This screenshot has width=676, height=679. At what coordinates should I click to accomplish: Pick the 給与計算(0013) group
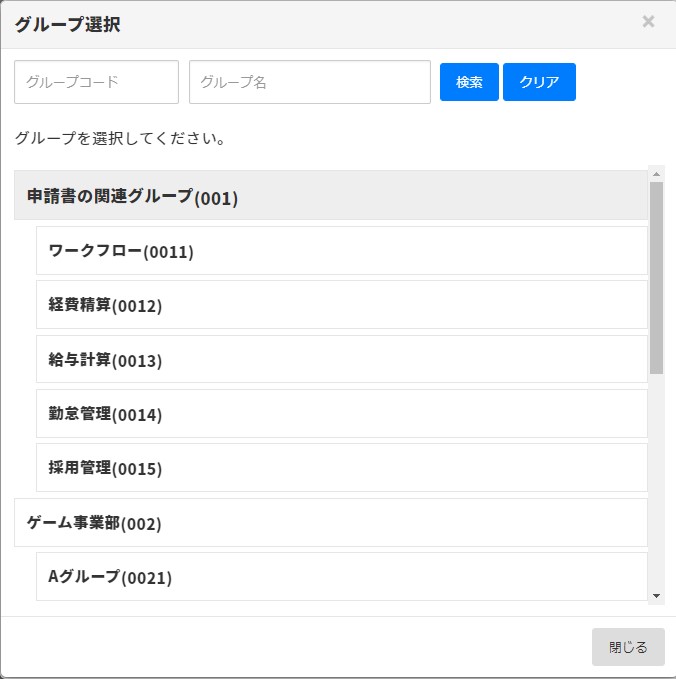(x=341, y=359)
